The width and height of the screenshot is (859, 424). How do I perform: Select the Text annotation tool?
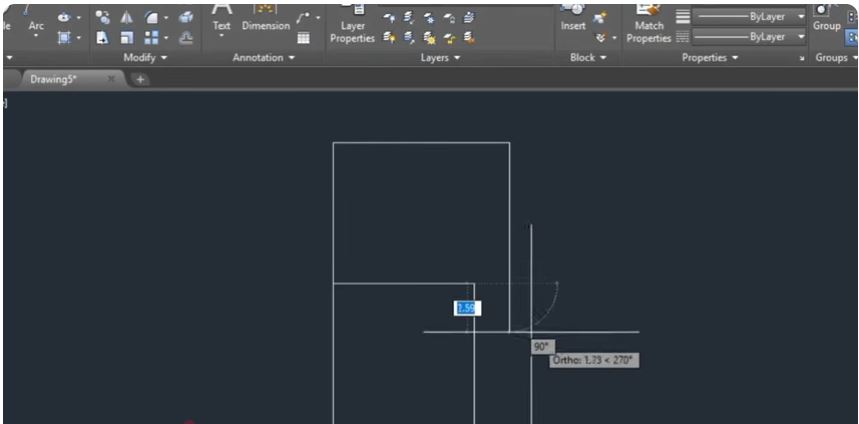(x=221, y=18)
